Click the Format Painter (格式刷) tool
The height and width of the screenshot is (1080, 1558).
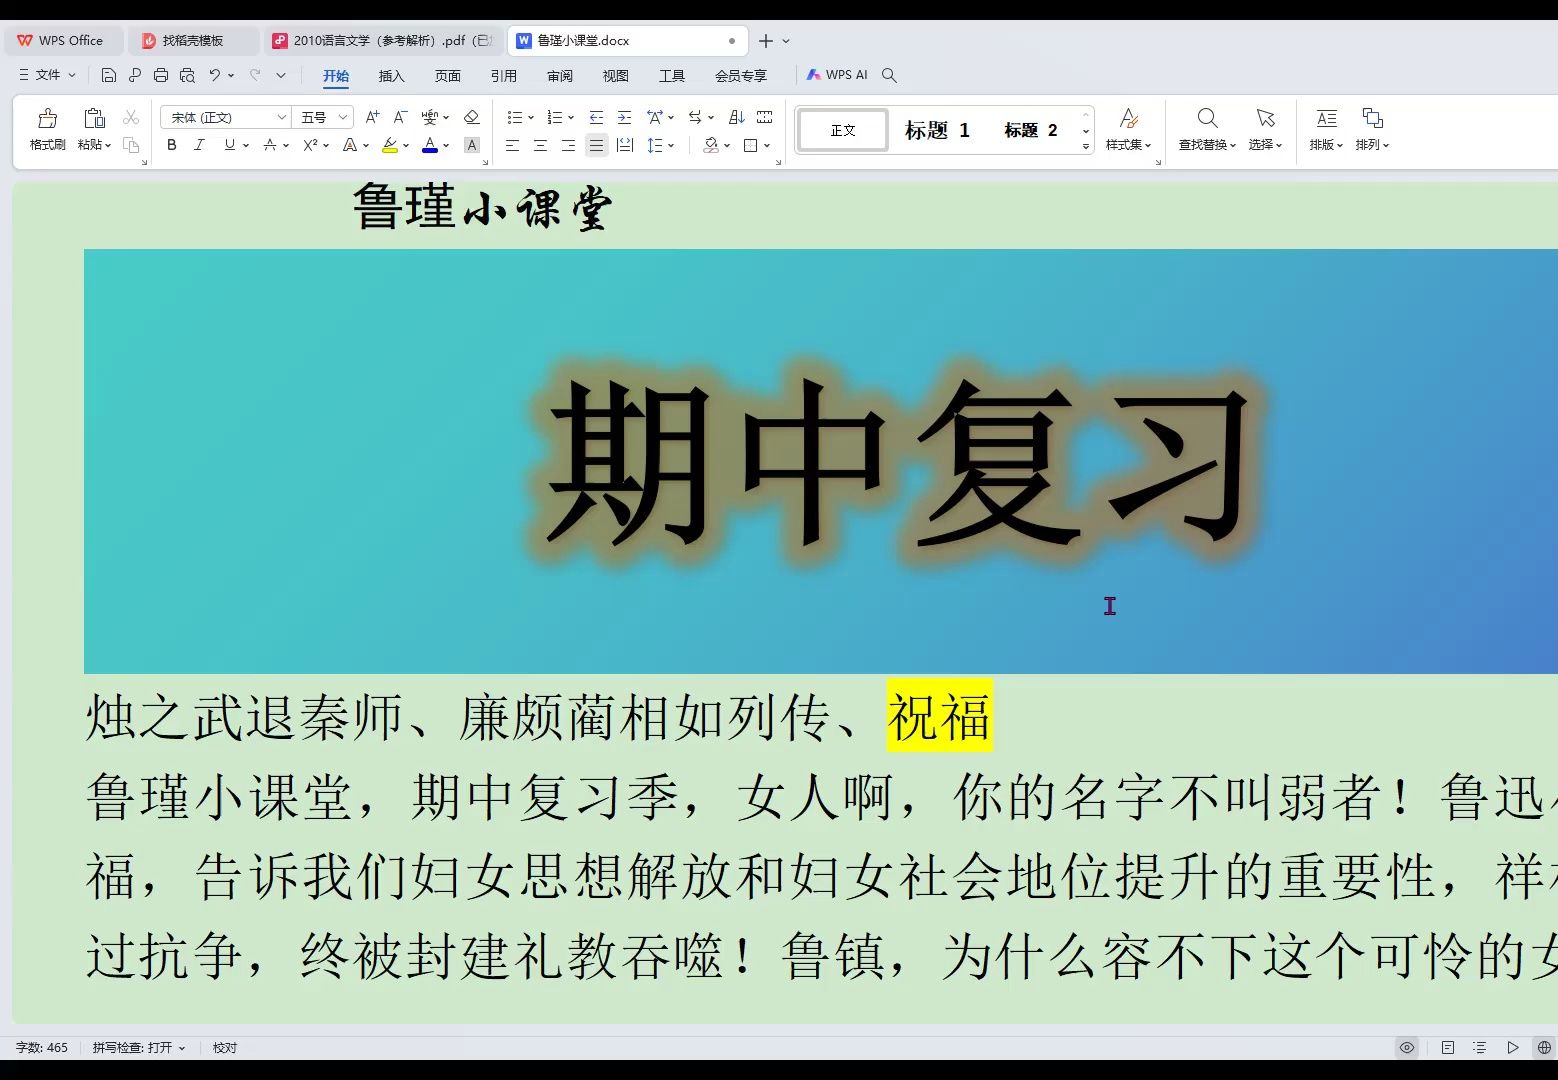pyautogui.click(x=47, y=130)
